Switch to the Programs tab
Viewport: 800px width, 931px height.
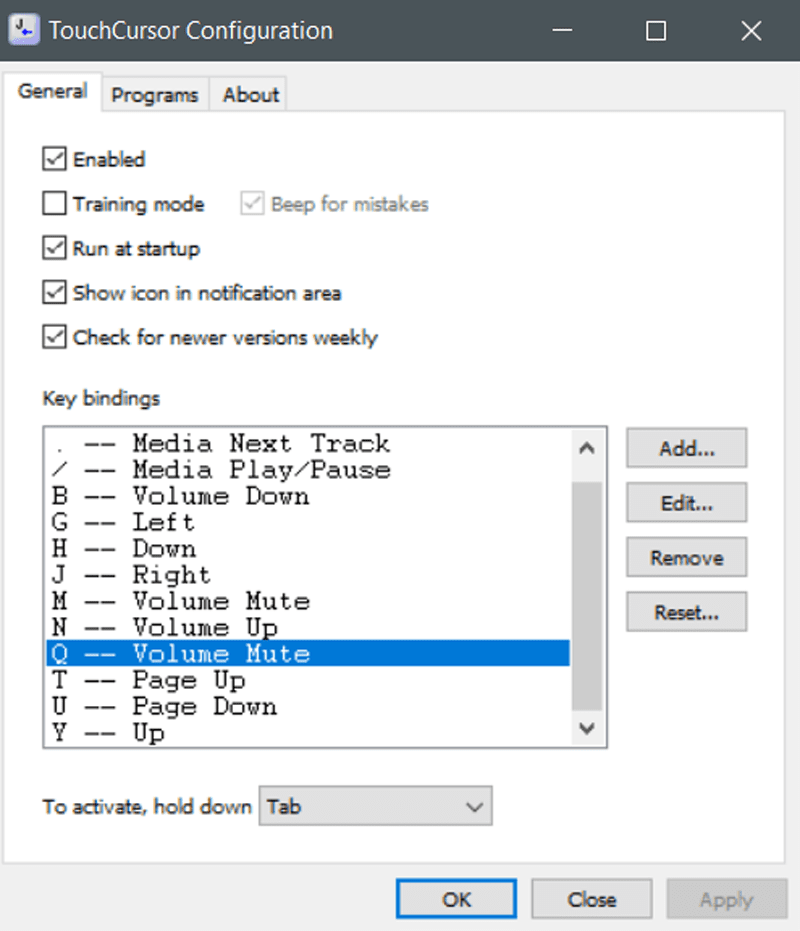pyautogui.click(x=155, y=94)
